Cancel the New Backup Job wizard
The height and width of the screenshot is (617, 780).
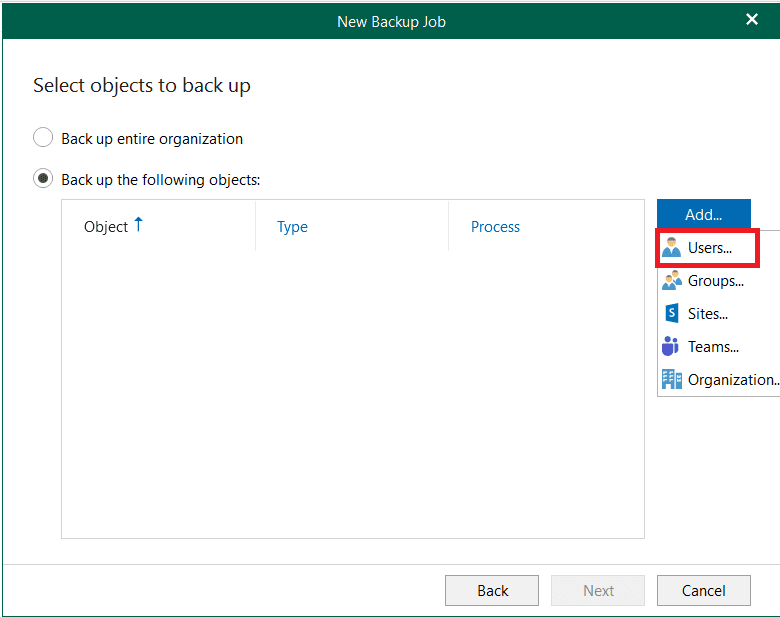click(x=703, y=591)
